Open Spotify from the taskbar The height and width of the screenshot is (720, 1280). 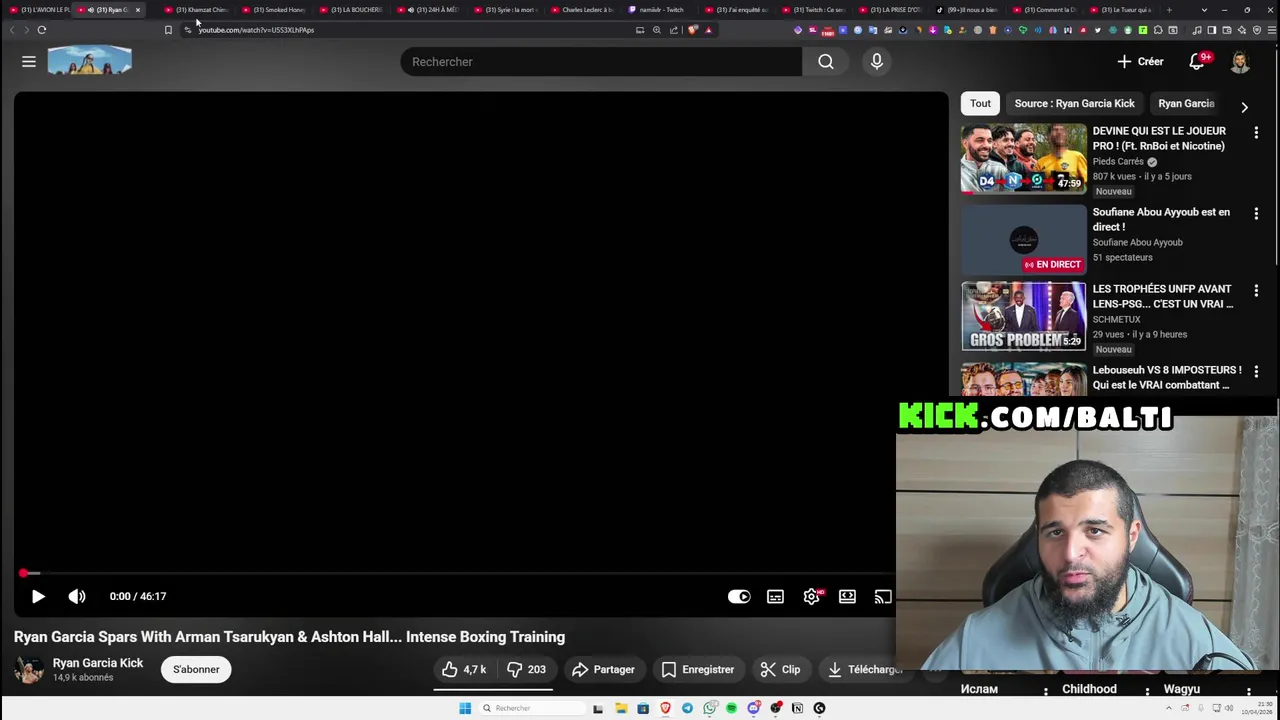[x=732, y=708]
